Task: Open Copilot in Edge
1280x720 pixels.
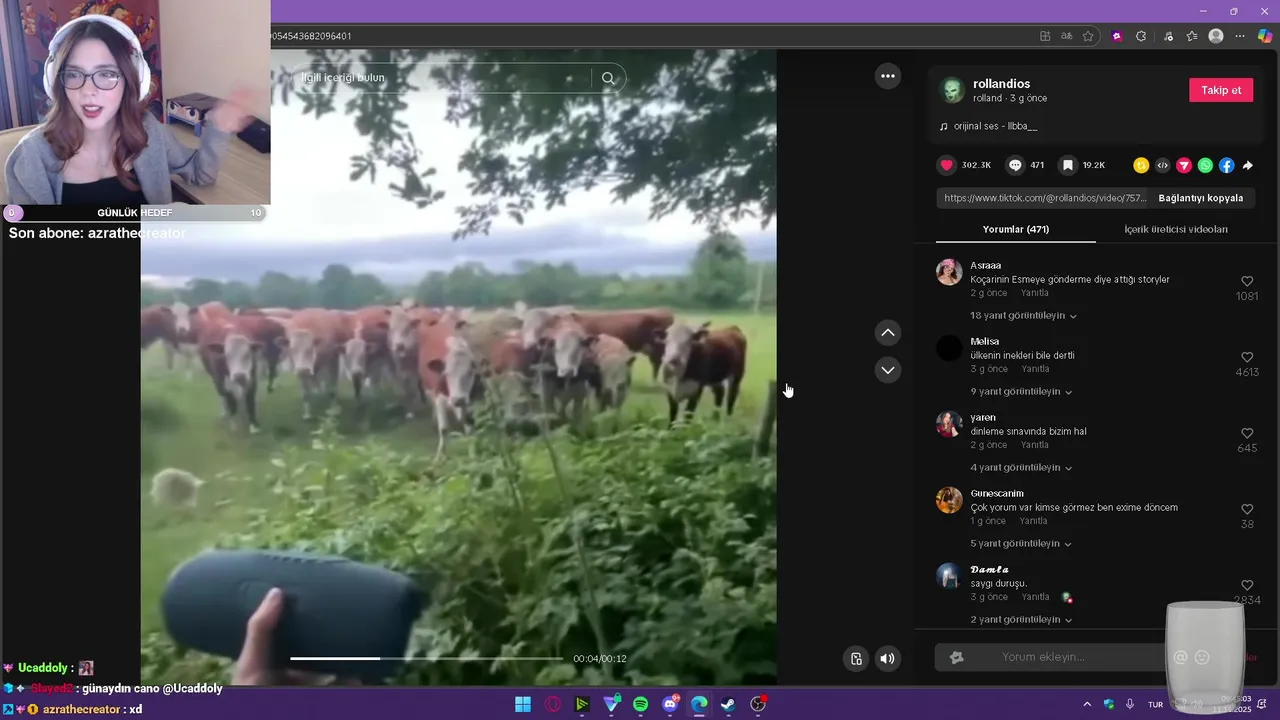Action: click(x=1265, y=36)
